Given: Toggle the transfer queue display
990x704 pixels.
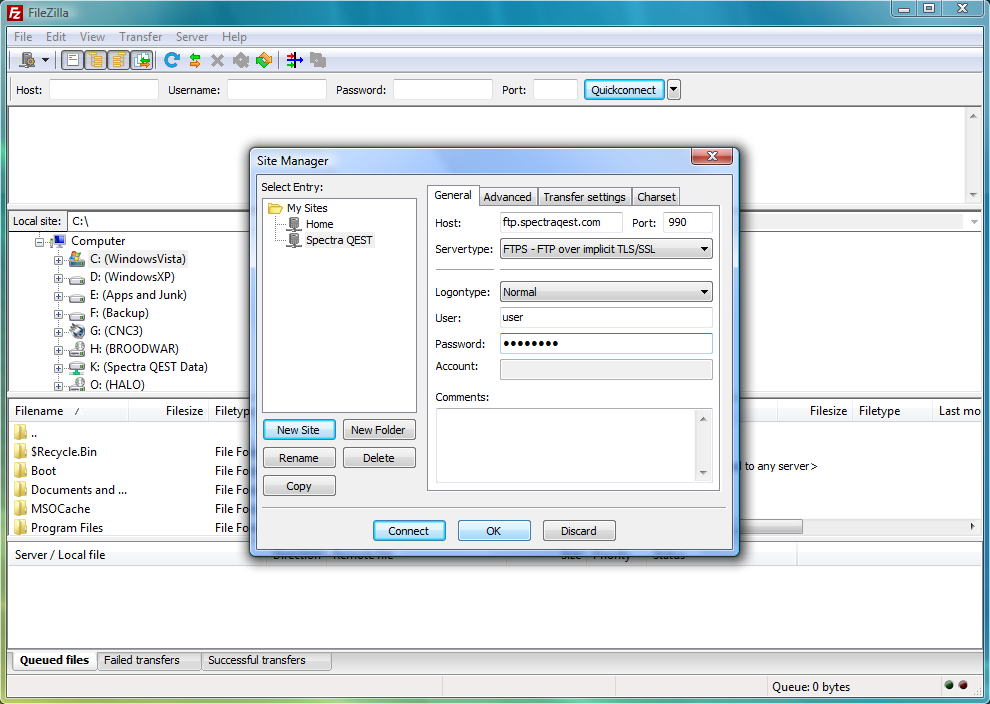Looking at the screenshot, I should point(141,60).
